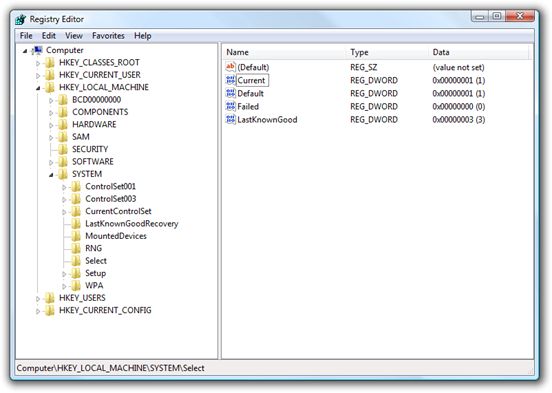Select the Computer node icon

[38, 50]
